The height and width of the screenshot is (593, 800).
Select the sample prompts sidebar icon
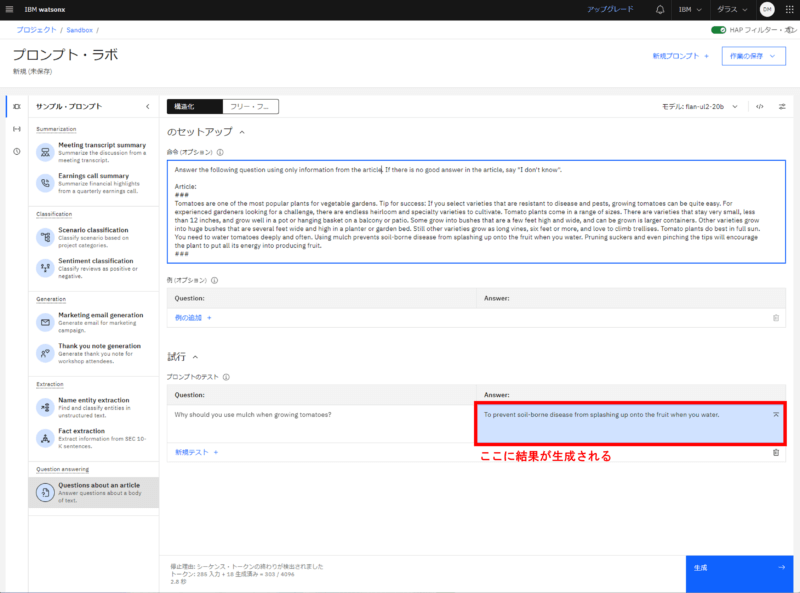click(17, 107)
